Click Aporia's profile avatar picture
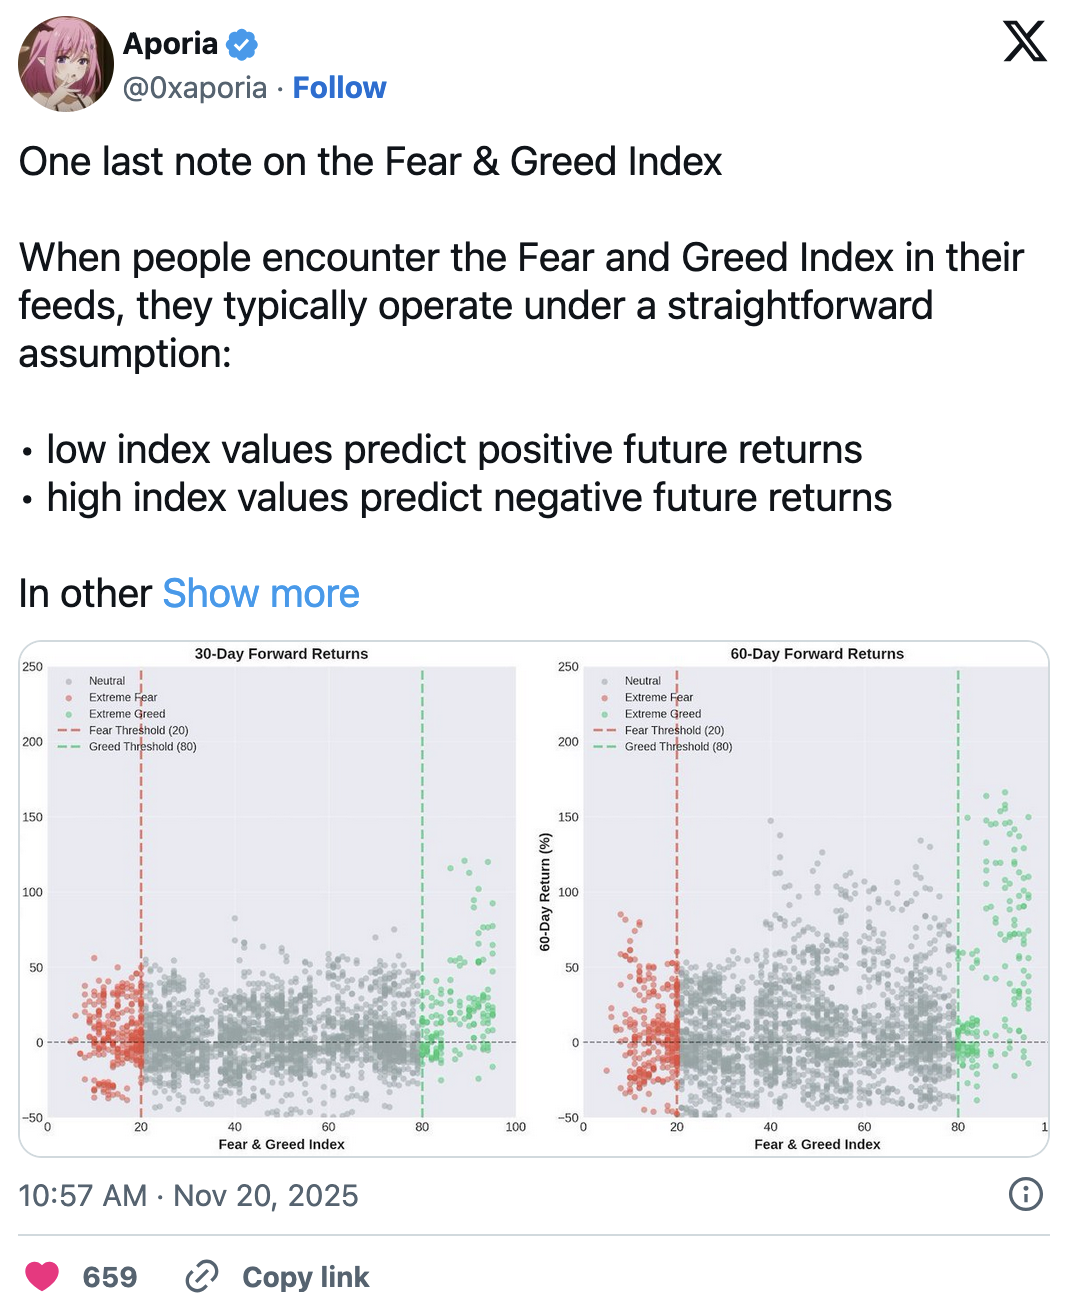Screen dimensions: 1076x1302 pyautogui.click(x=66, y=64)
